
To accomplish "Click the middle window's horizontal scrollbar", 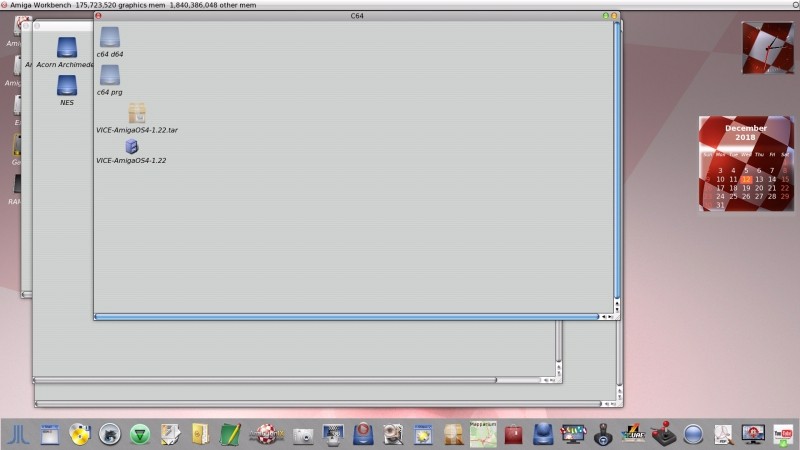I will tap(265, 380).
